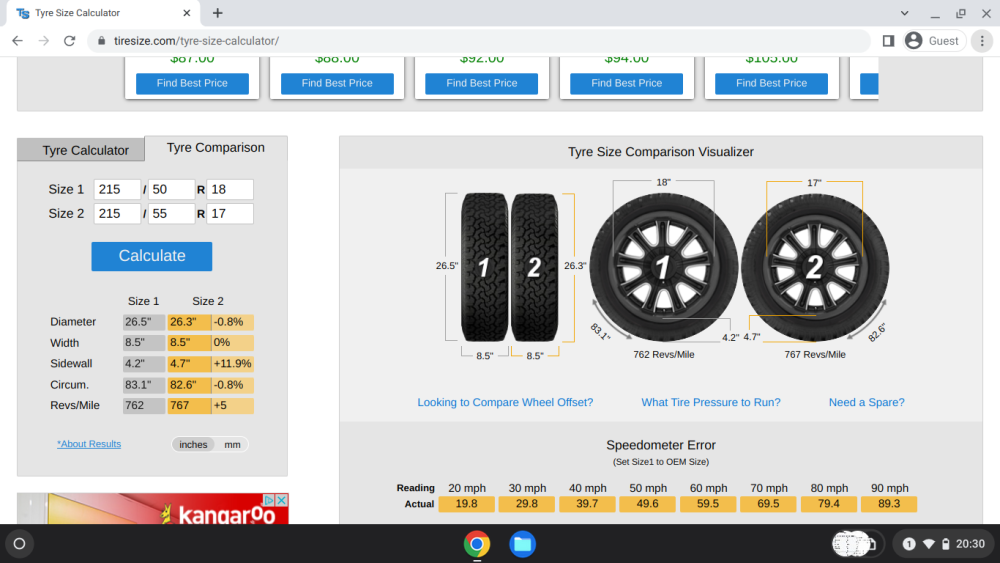The image size is (1000, 563).
Task: Click the Circum. Size 2 value 82.6"
Action: (x=189, y=384)
